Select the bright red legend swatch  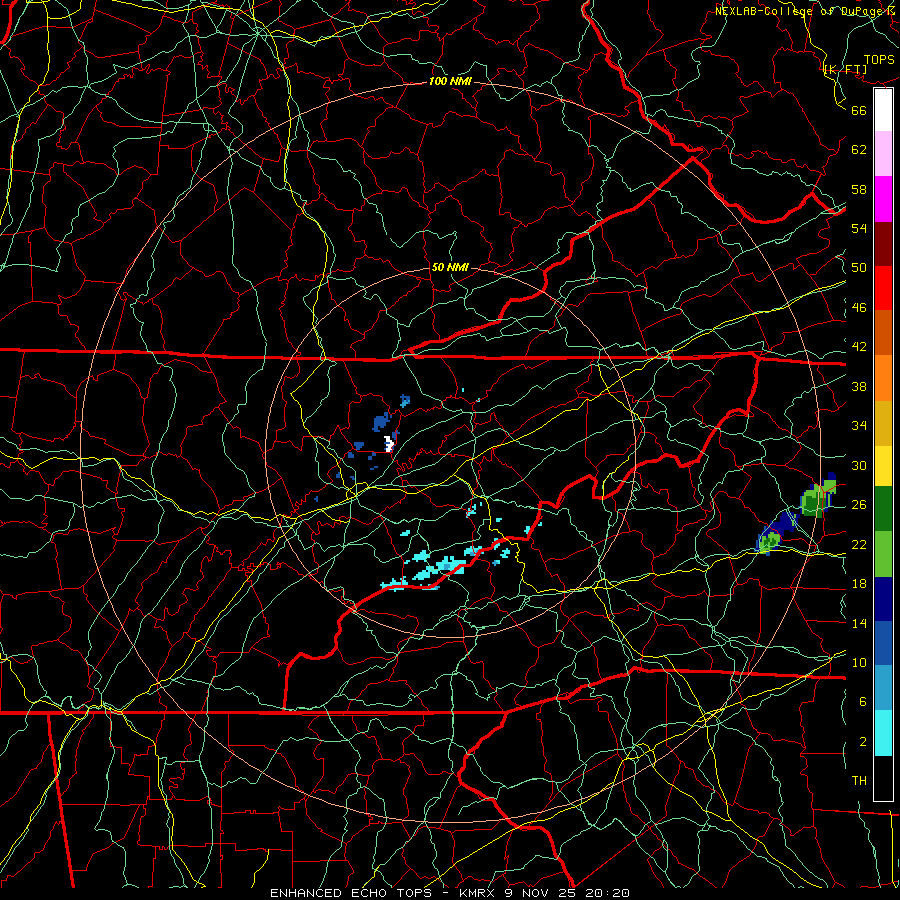tap(883, 288)
